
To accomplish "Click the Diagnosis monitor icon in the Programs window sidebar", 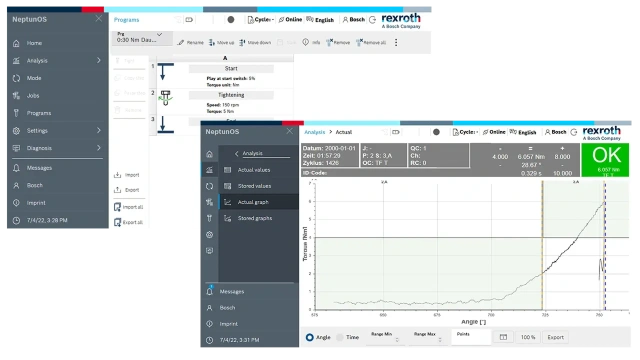I will click(16, 148).
